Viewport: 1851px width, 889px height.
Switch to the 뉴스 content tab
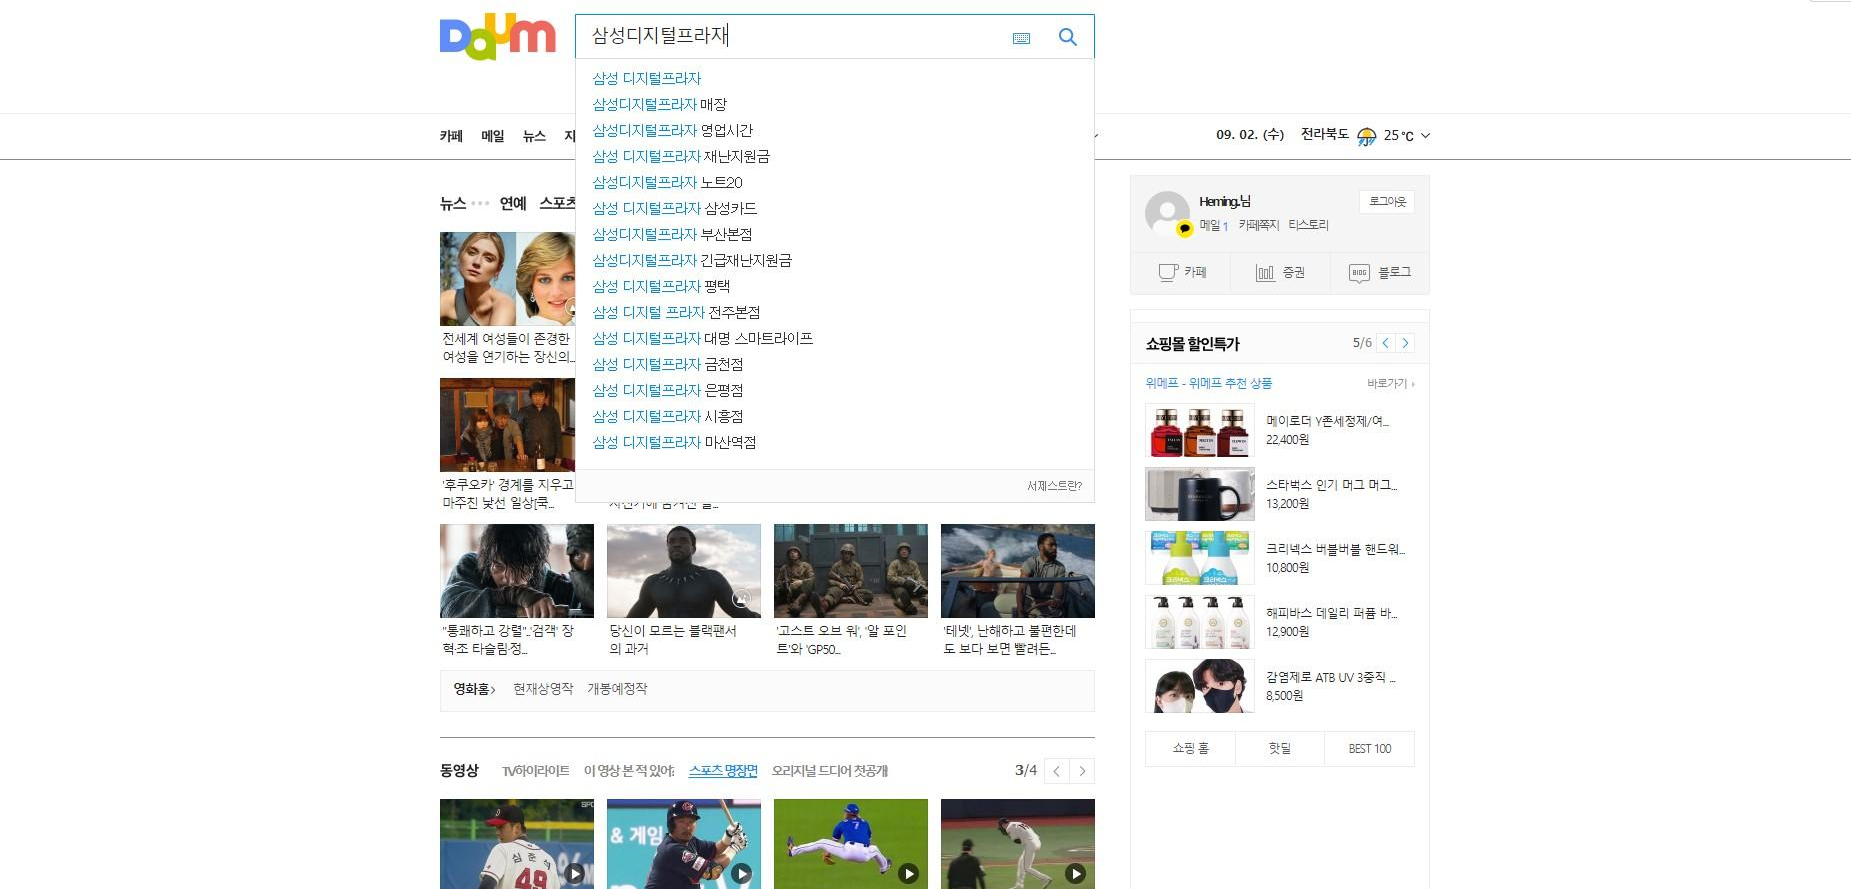(x=453, y=203)
